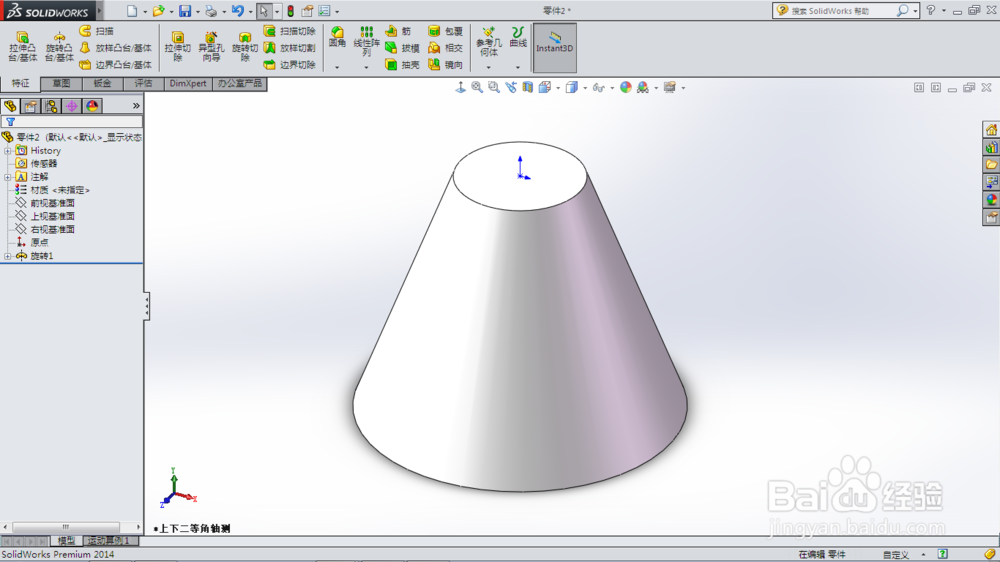
Task: Open the Appearances task pane tab
Action: [991, 200]
